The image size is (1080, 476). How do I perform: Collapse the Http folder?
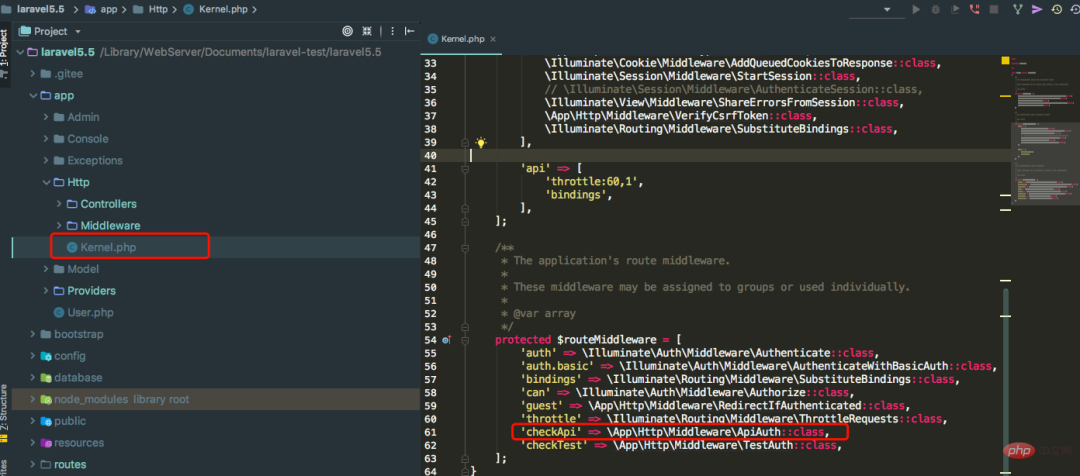coord(46,182)
